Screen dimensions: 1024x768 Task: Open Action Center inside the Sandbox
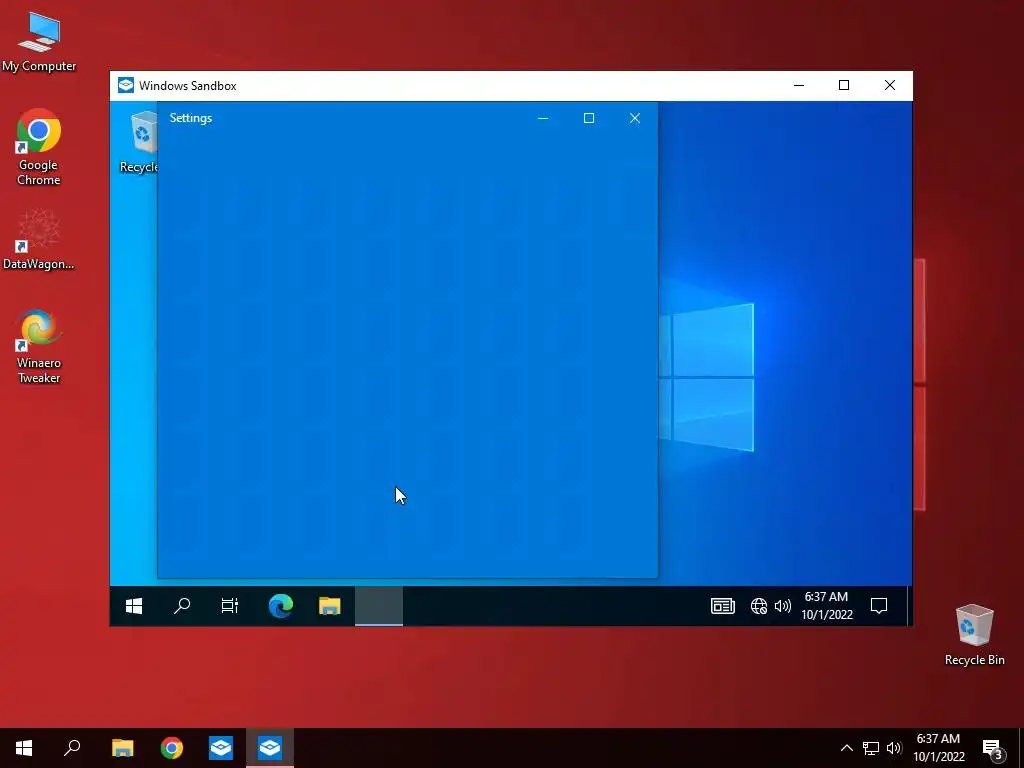click(879, 606)
